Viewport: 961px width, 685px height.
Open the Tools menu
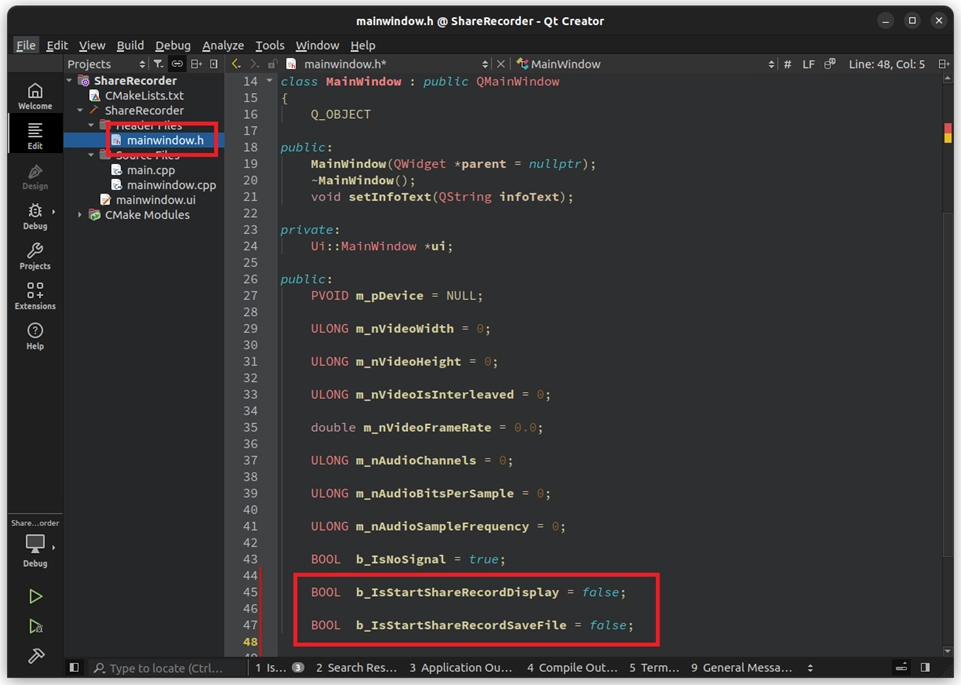tap(270, 45)
